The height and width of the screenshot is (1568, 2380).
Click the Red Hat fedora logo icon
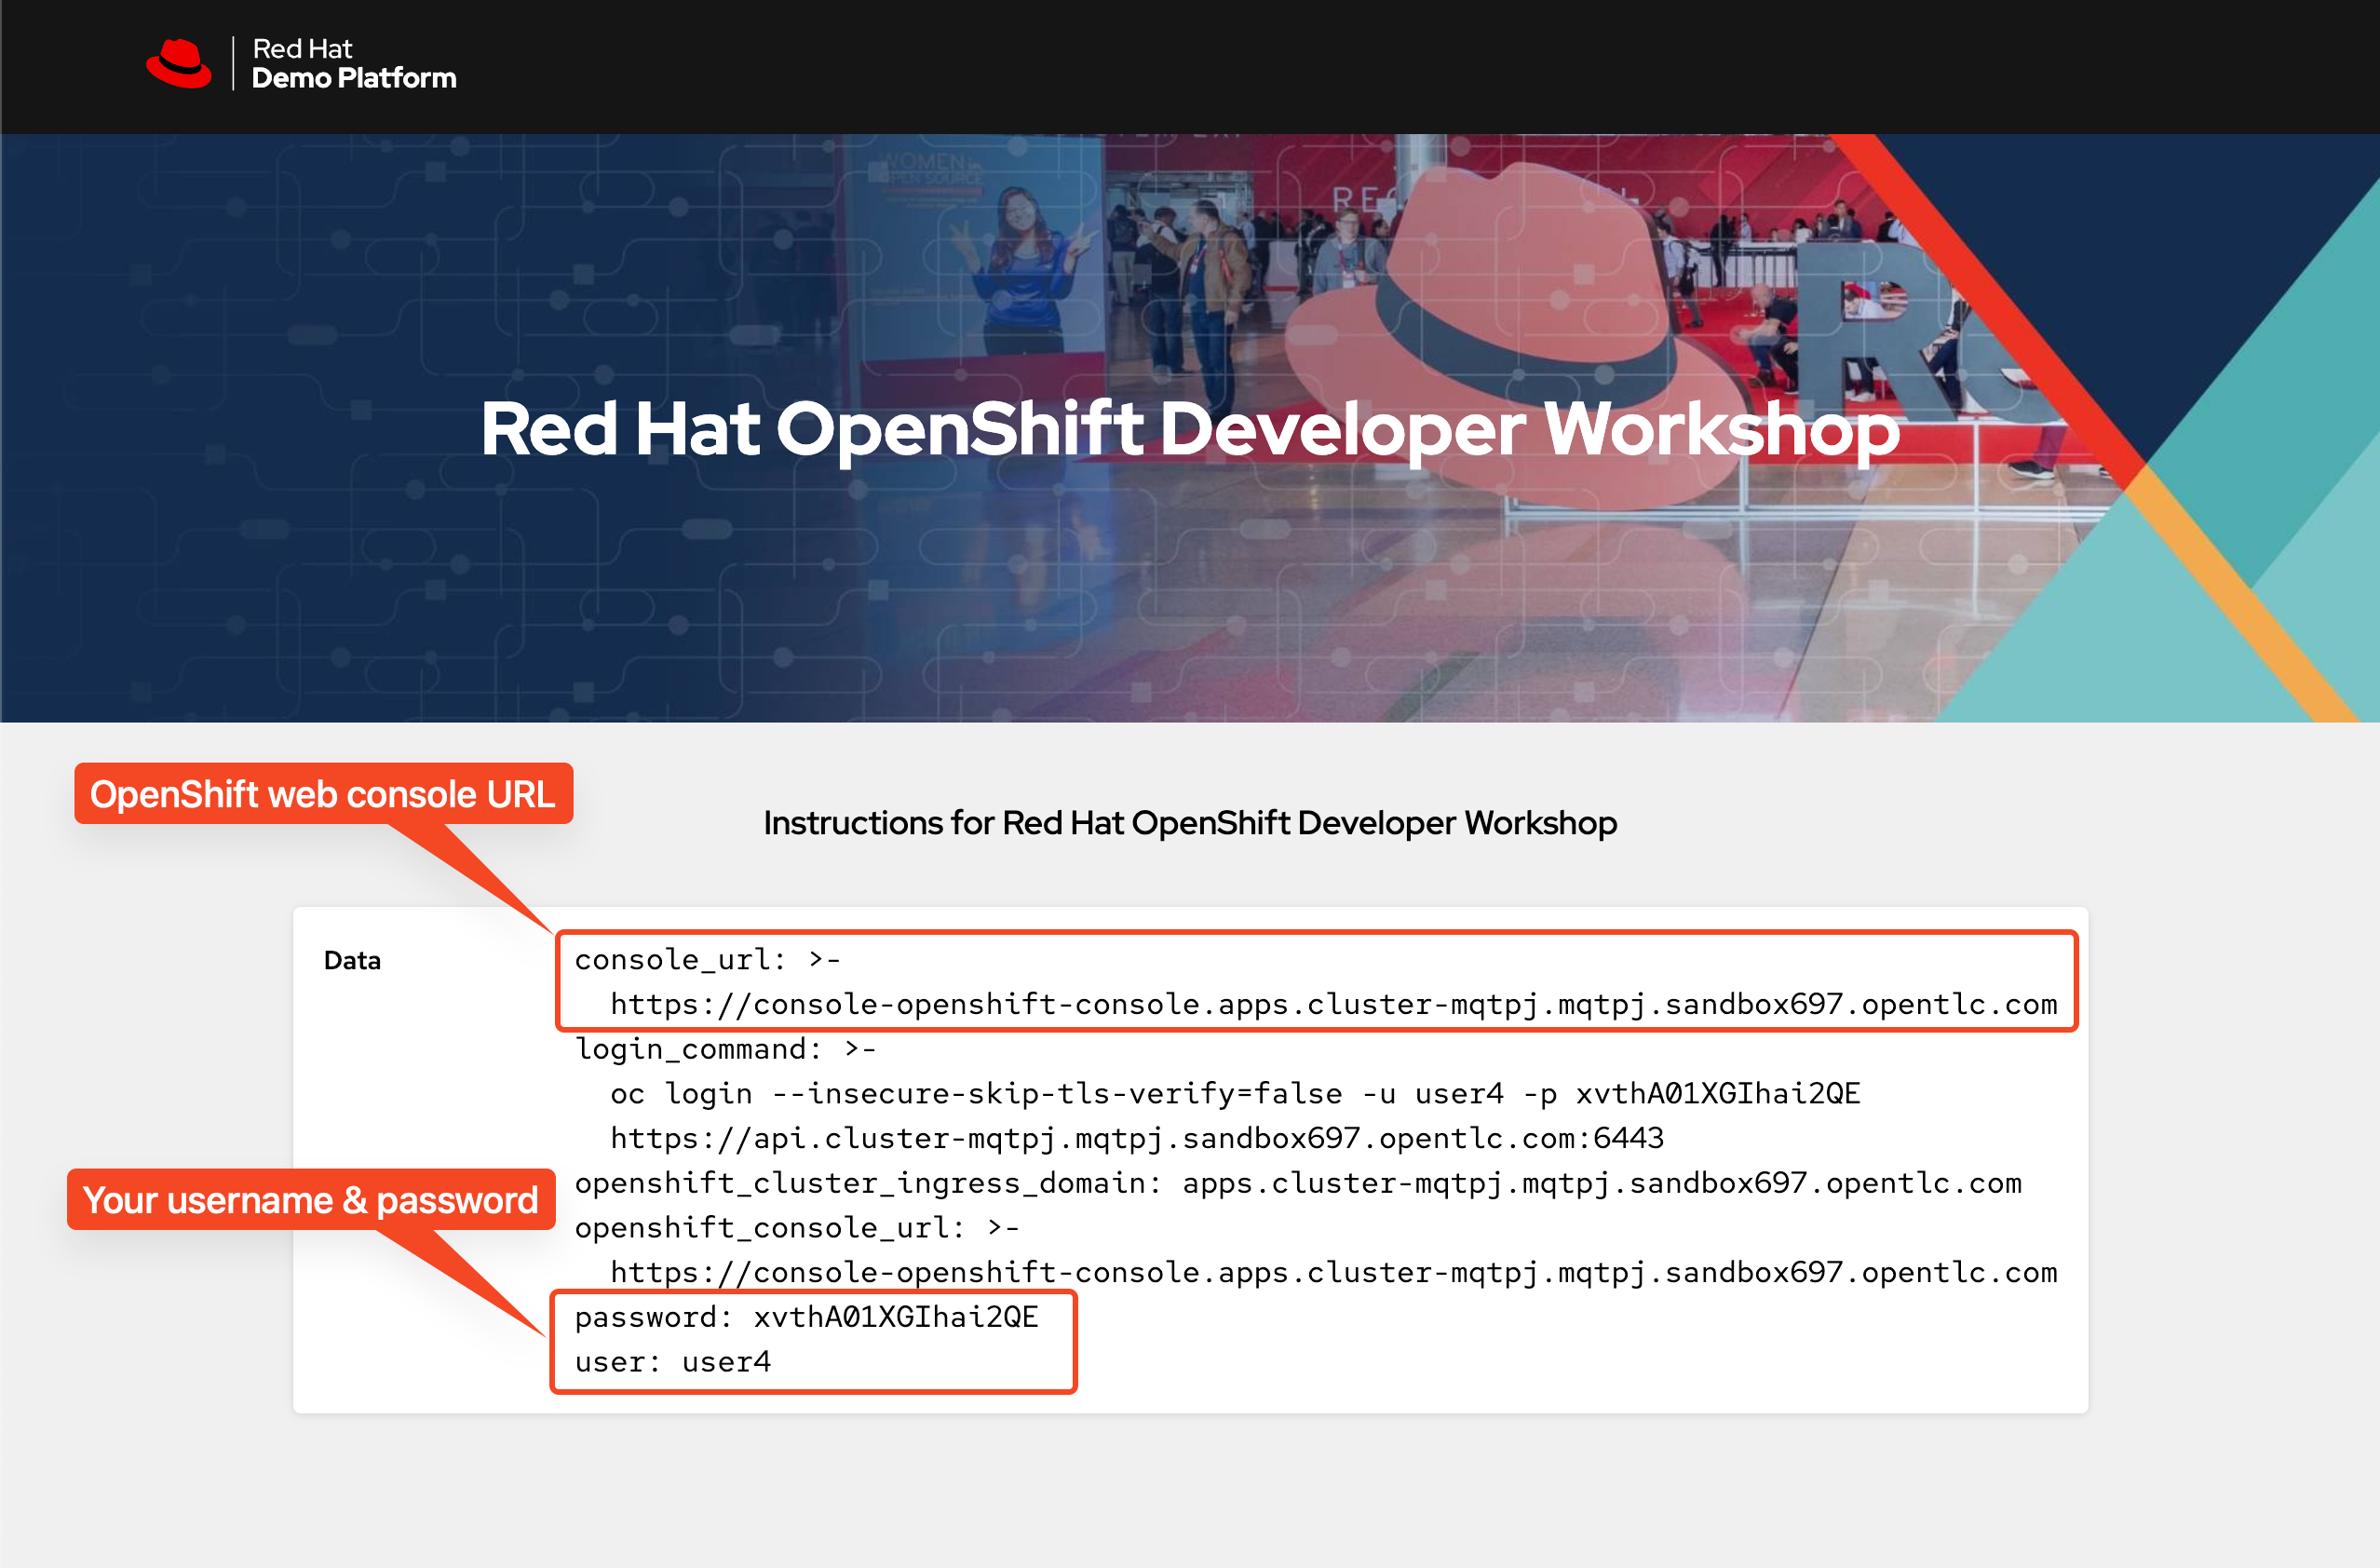179,64
